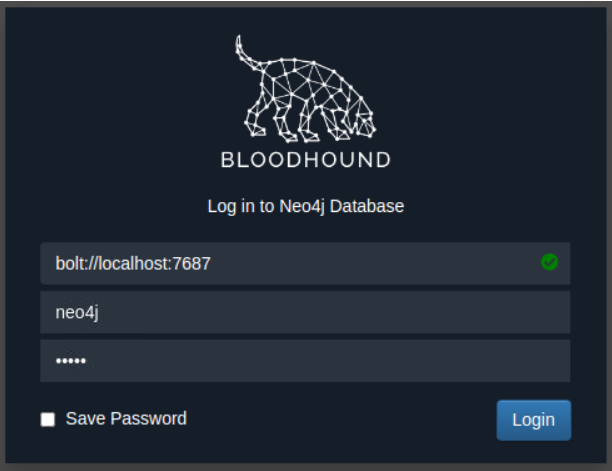Click the BLOODHOUND wordmark under the logo
This screenshot has width=612, height=471.
[x=305, y=160]
